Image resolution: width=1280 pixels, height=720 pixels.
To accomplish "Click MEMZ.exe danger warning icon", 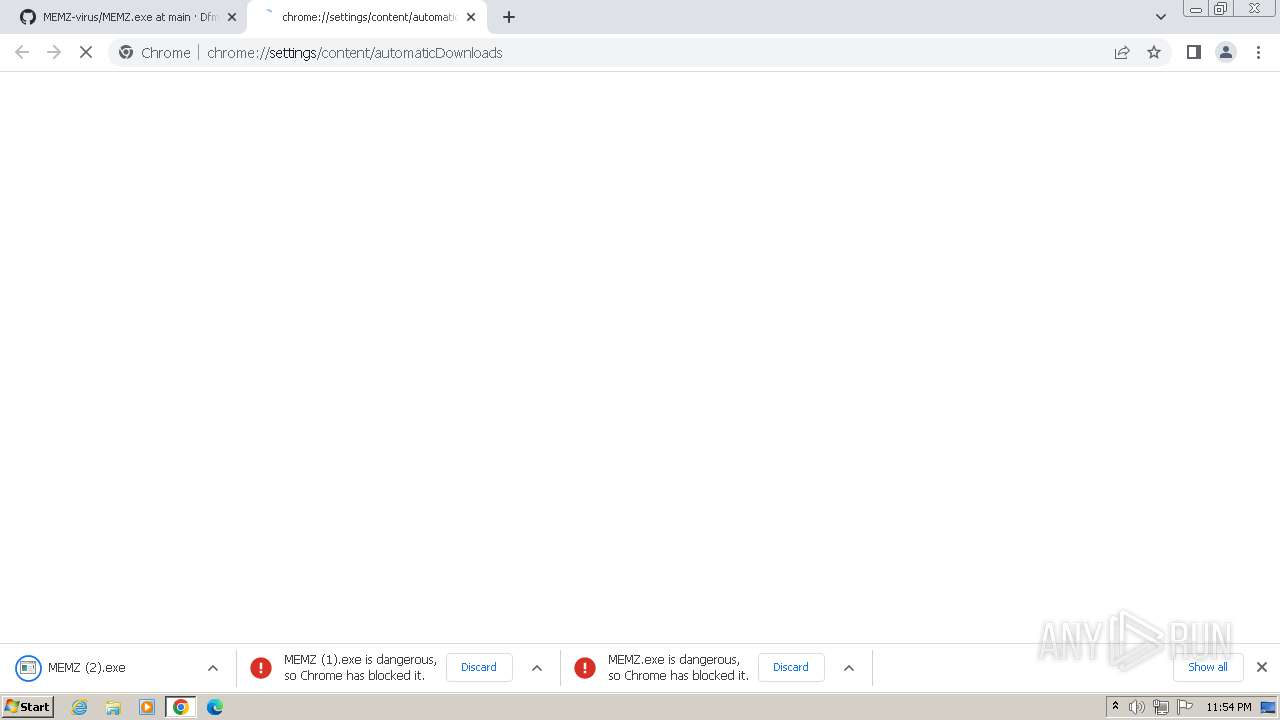I will (x=585, y=668).
